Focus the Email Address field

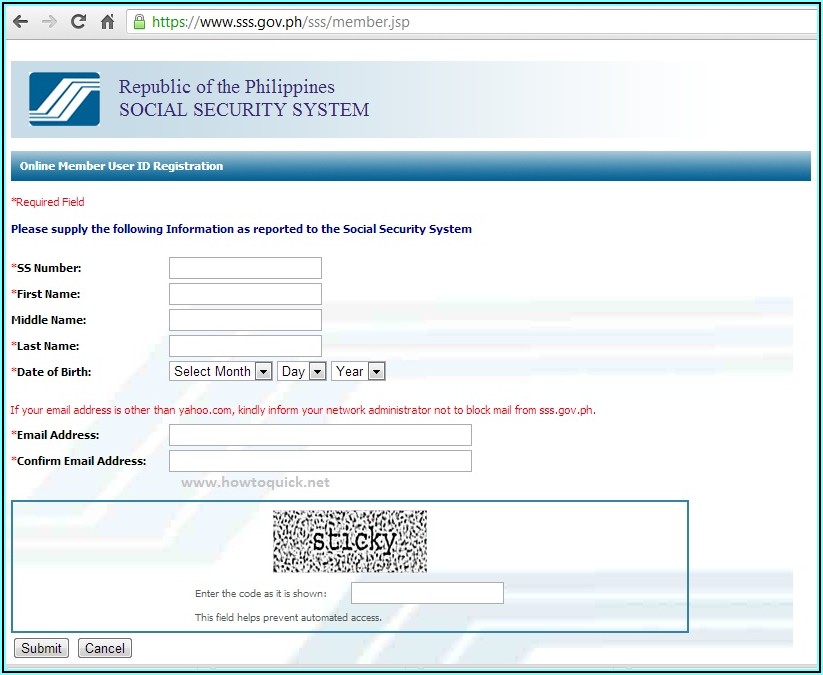coord(320,435)
